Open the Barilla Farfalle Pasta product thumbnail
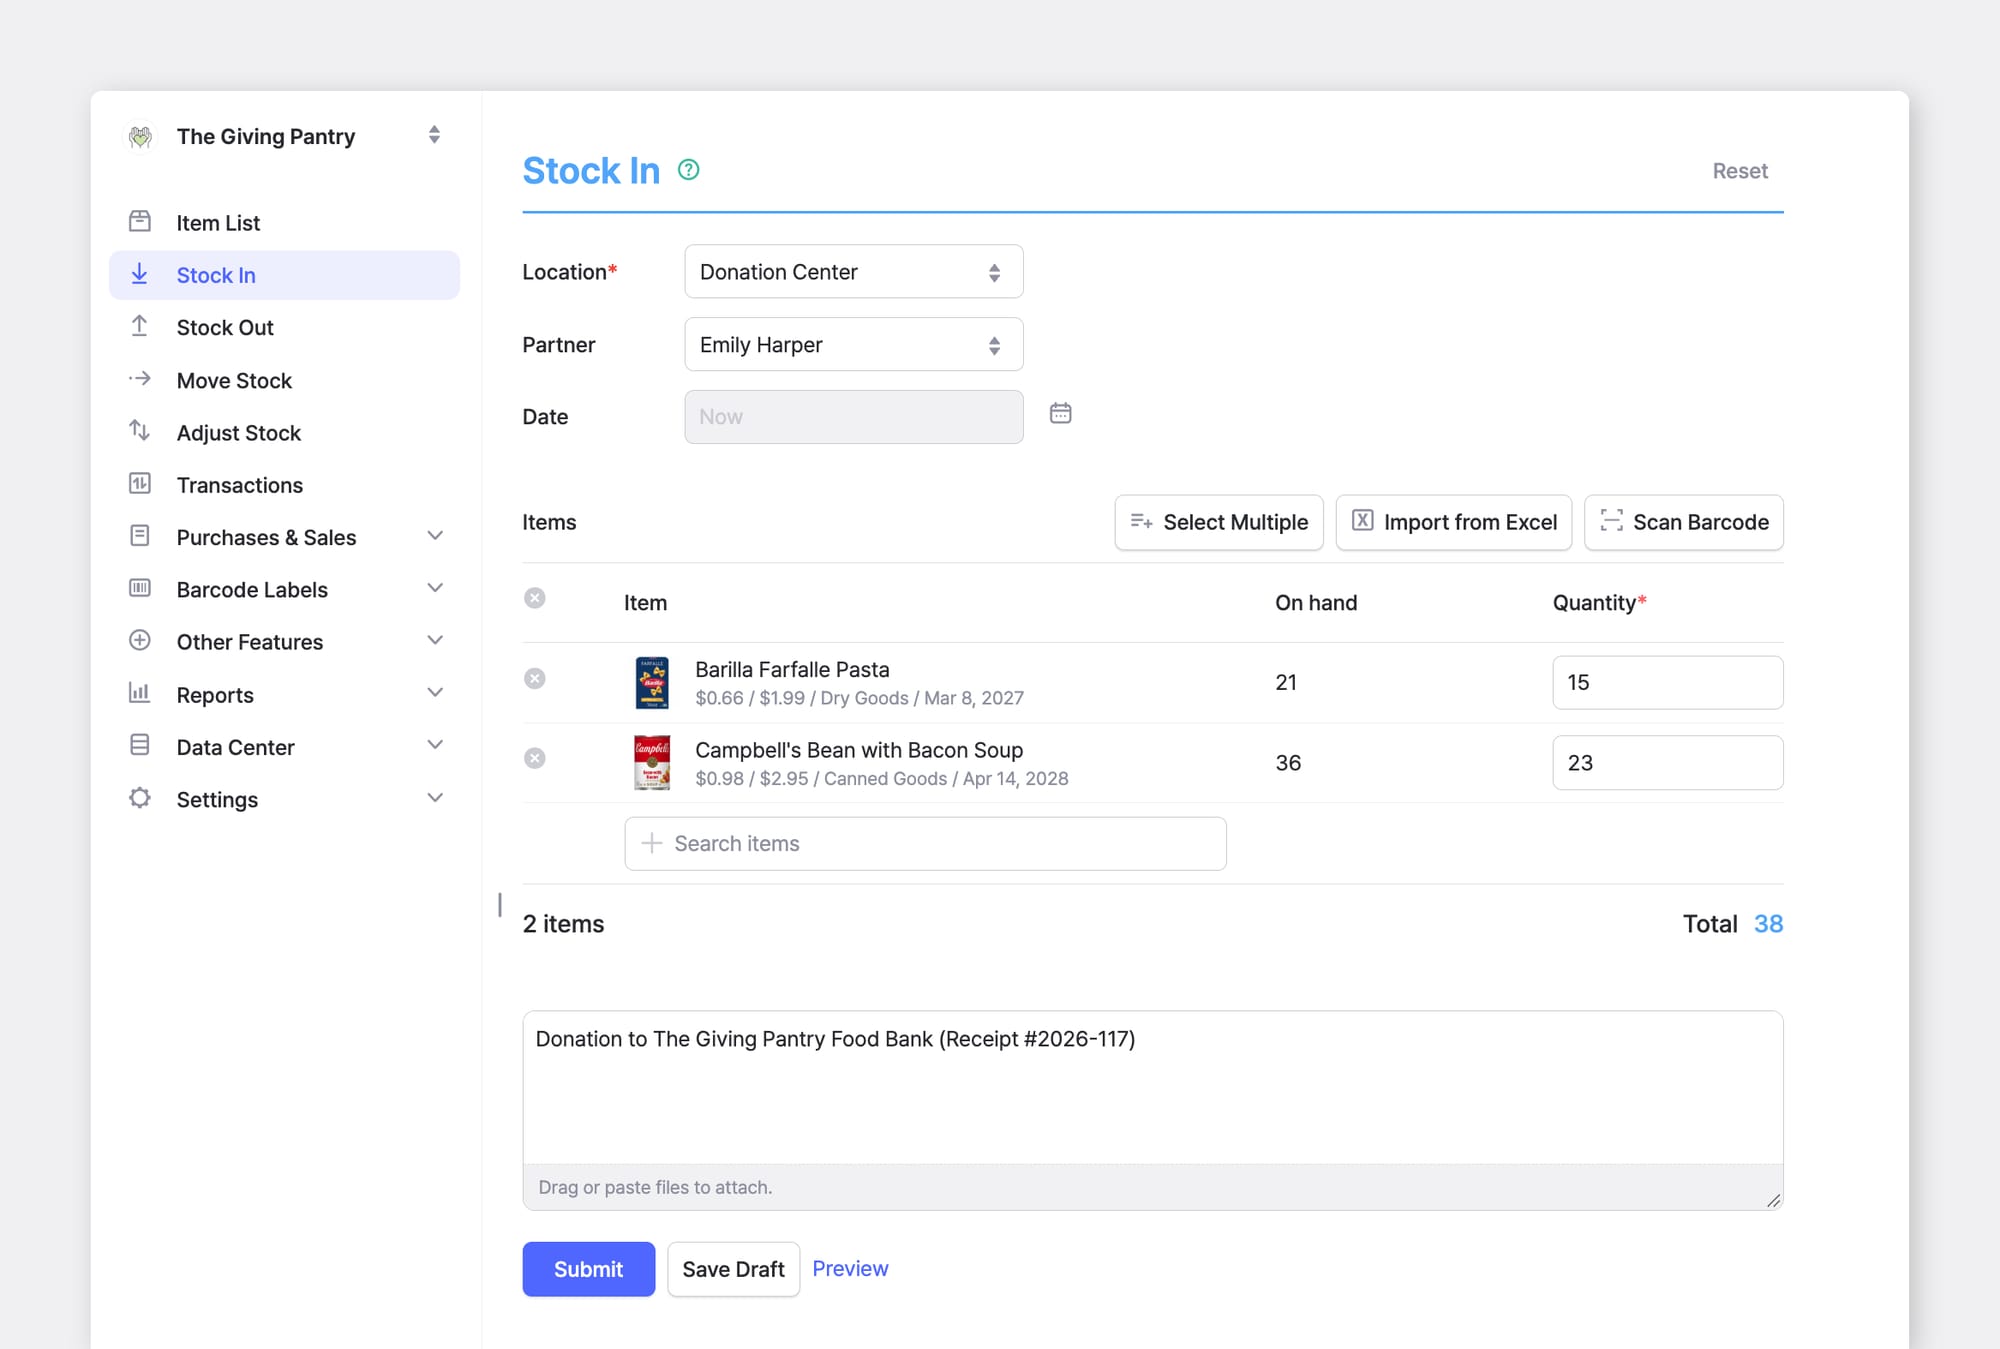 [652, 682]
